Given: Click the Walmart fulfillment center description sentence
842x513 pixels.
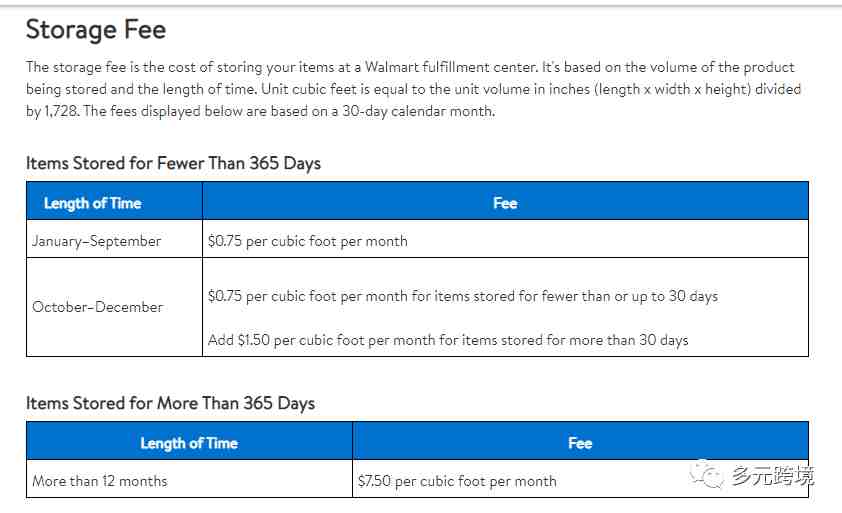Looking at the screenshot, I should (282, 67).
